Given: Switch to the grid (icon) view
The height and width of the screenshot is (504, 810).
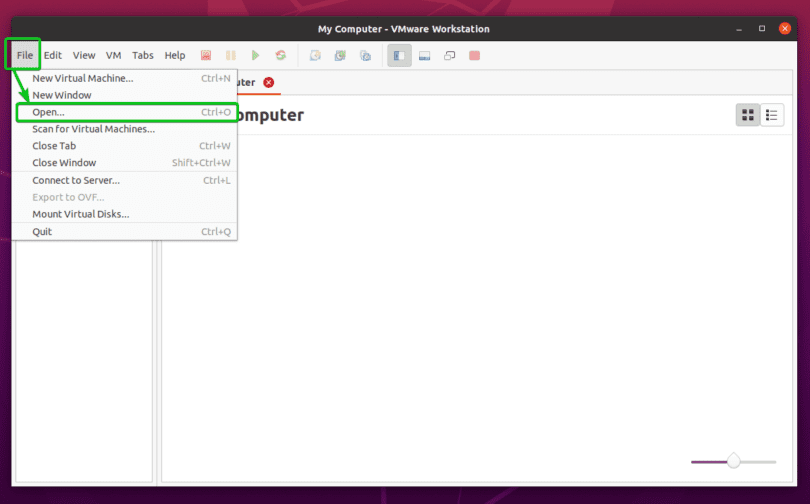Looking at the screenshot, I should coord(747,115).
